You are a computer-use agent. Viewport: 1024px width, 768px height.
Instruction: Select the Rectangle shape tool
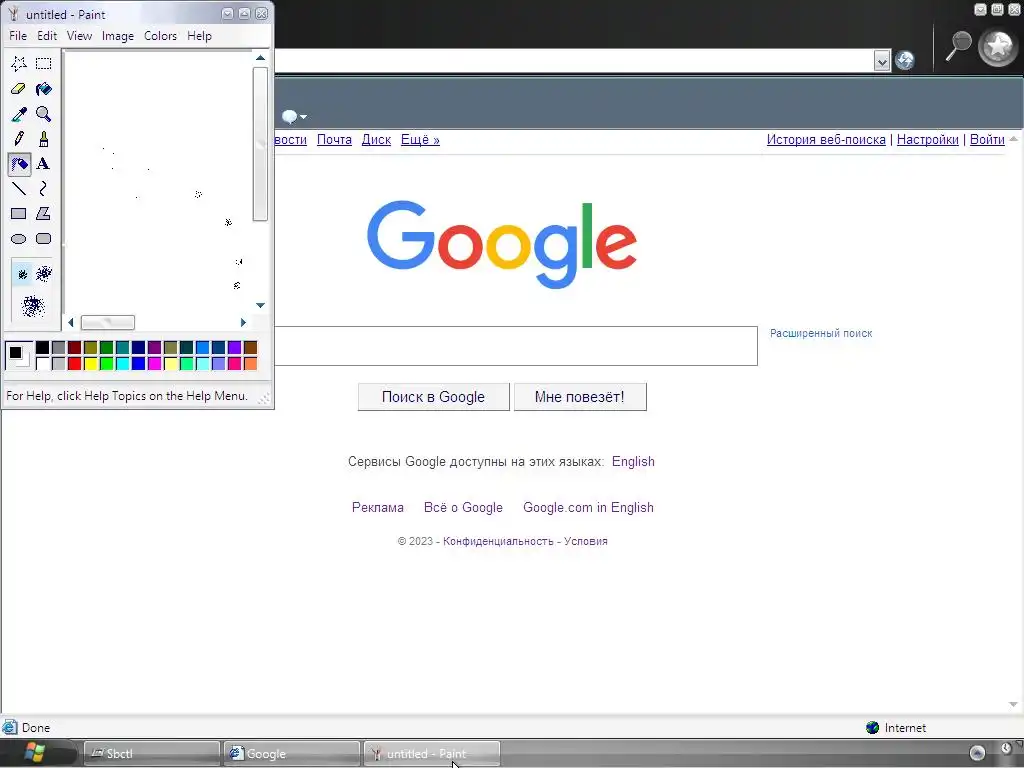click(19, 214)
